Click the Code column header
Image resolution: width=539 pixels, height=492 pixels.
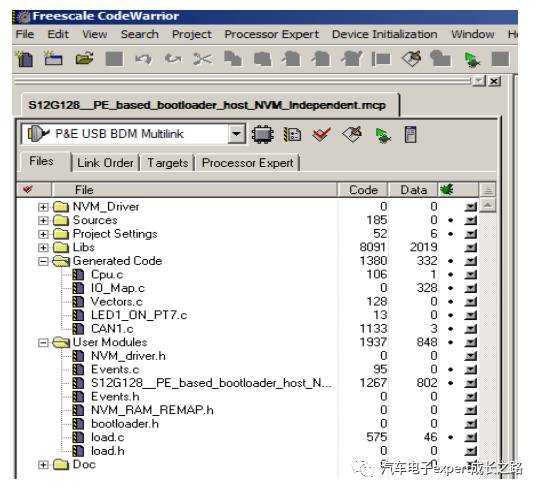363,190
